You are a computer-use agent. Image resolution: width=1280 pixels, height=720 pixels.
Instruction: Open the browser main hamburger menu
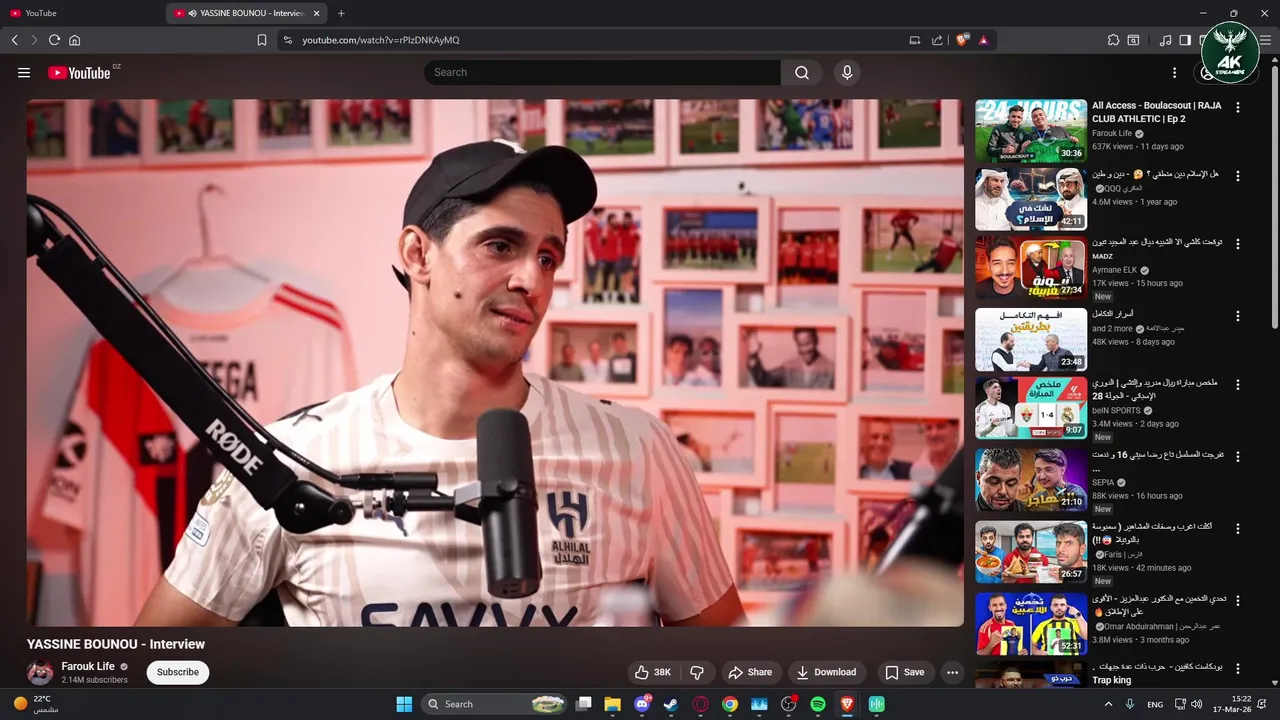coord(1266,40)
